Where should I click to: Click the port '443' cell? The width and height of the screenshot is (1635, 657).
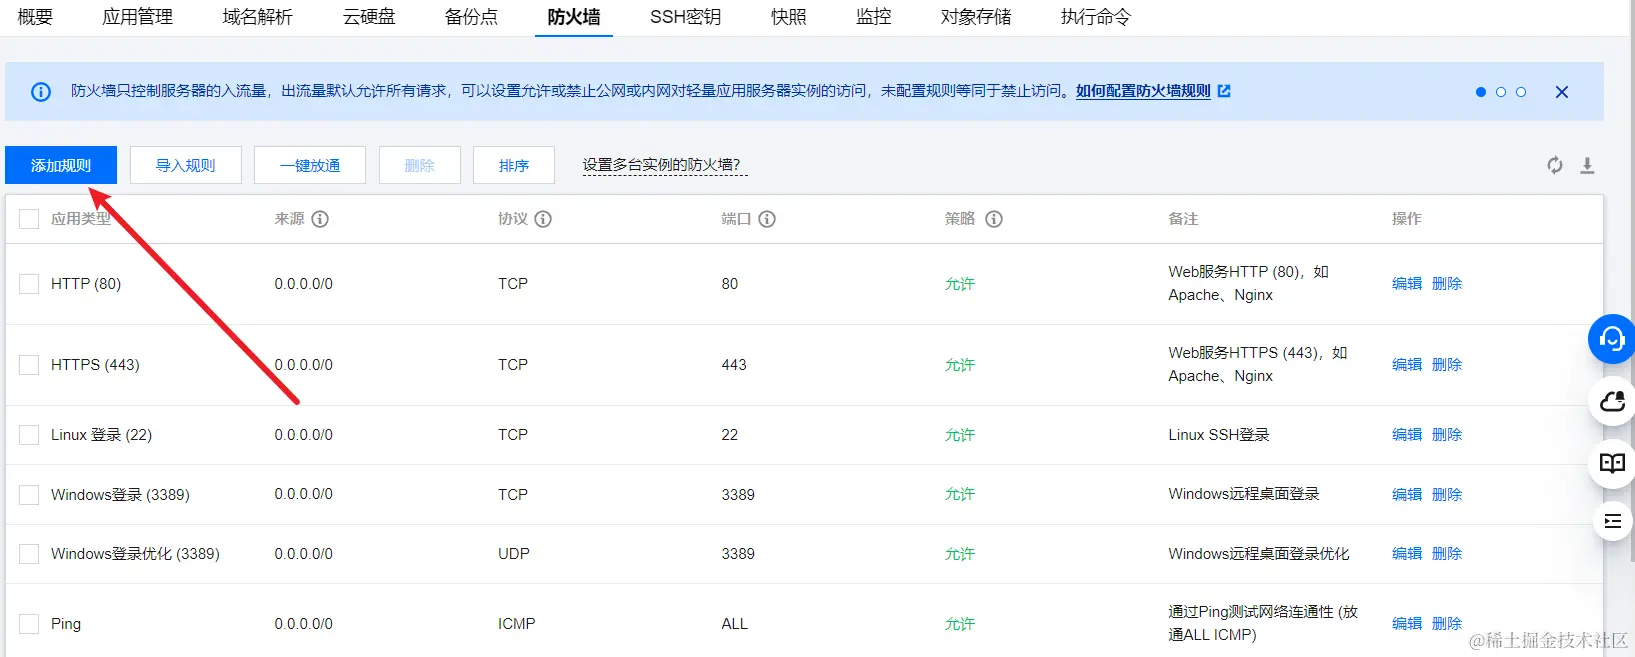point(734,365)
